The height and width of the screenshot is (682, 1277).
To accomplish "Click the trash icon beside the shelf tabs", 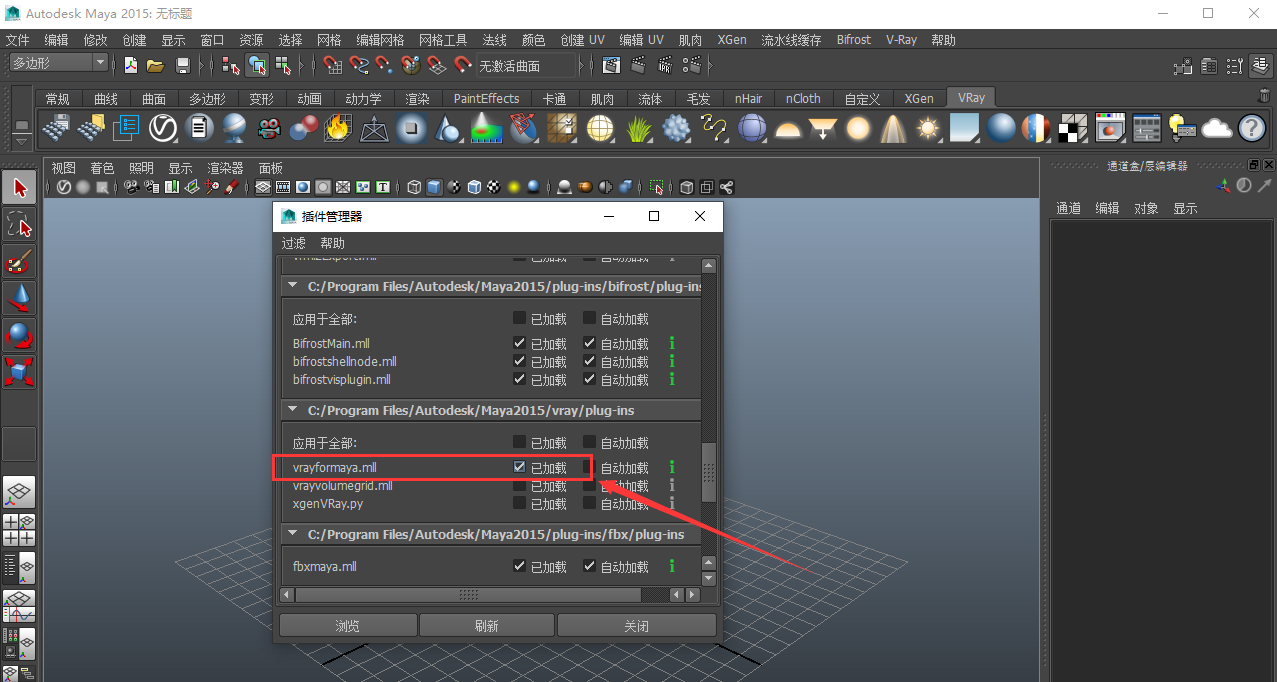I will [x=1264, y=97].
